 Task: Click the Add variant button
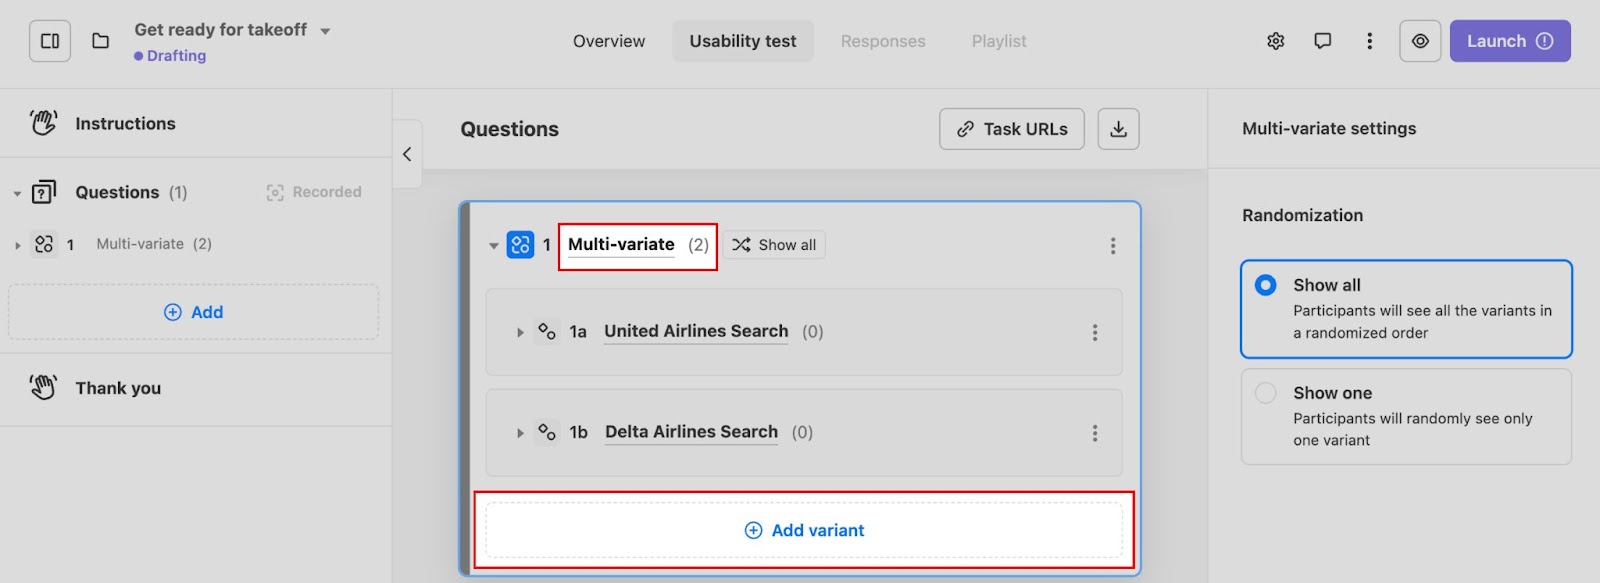click(804, 530)
